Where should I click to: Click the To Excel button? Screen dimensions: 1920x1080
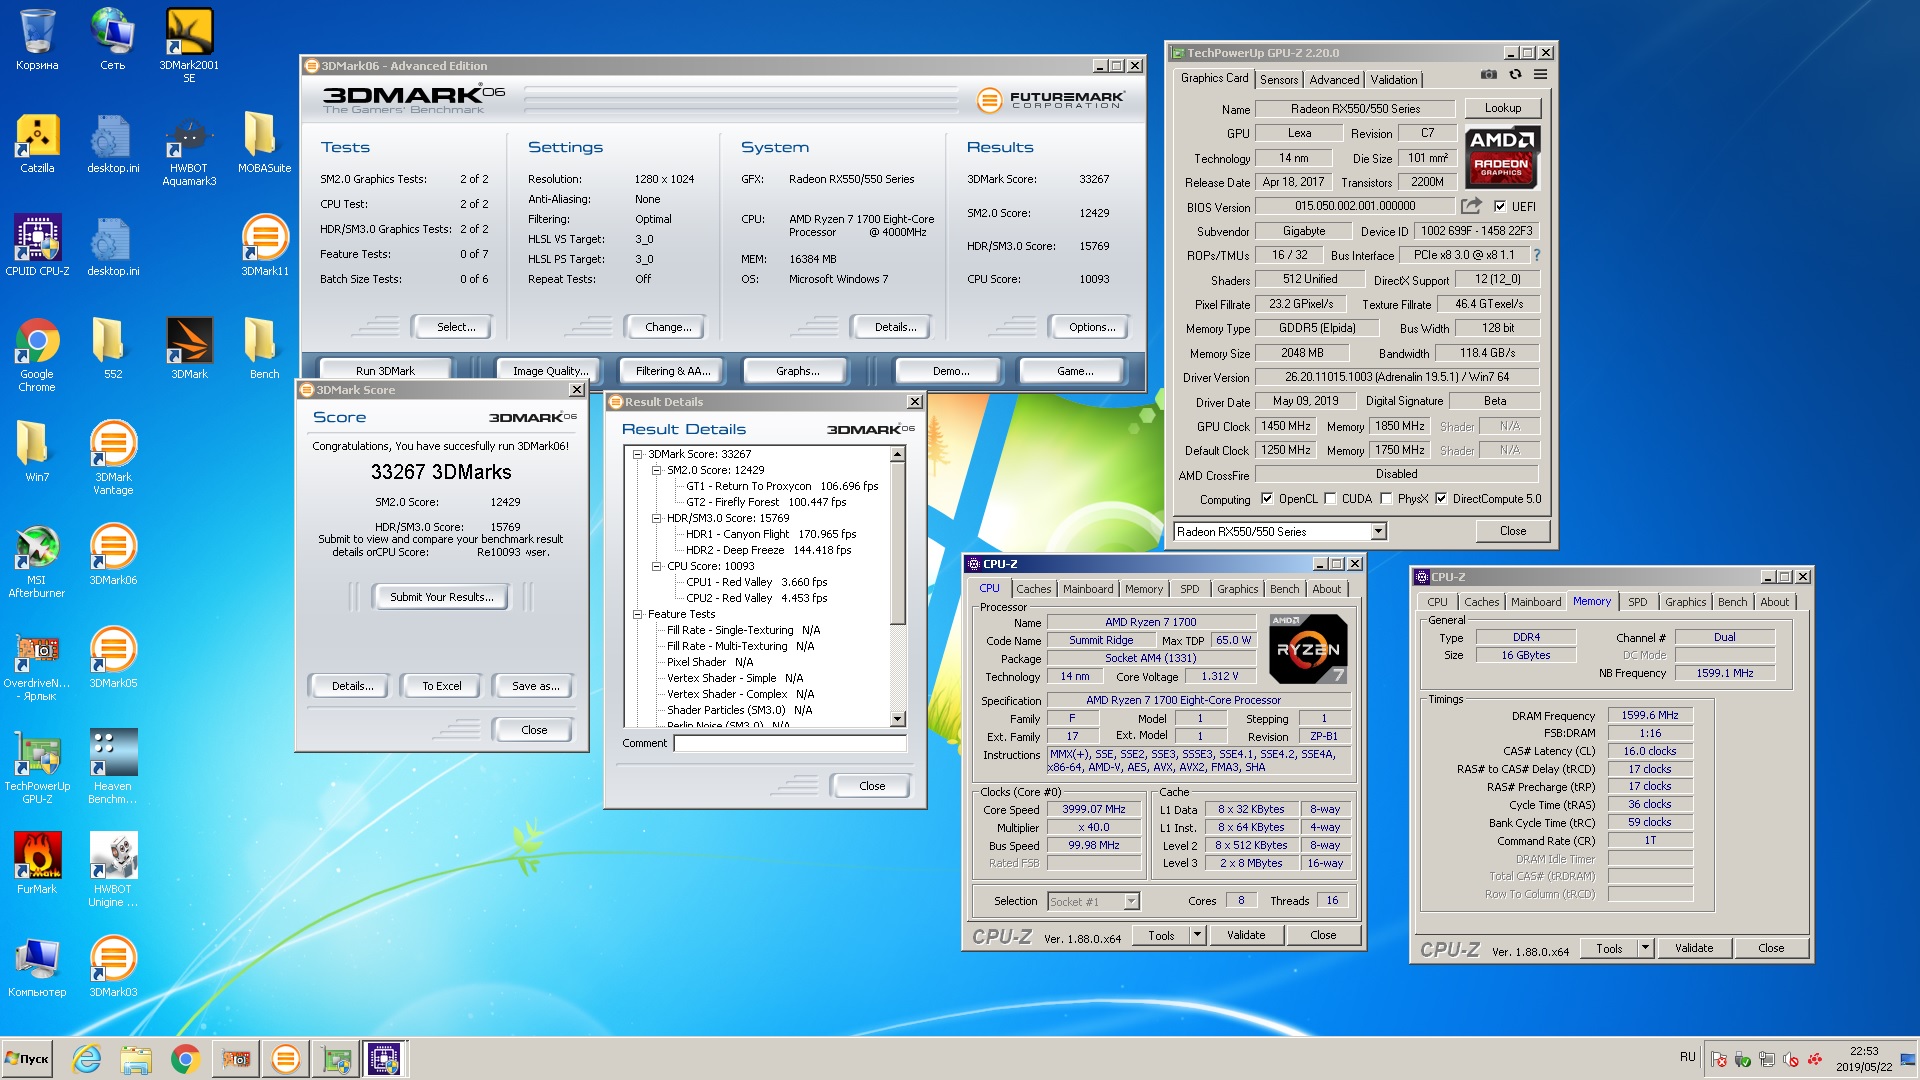coord(442,686)
